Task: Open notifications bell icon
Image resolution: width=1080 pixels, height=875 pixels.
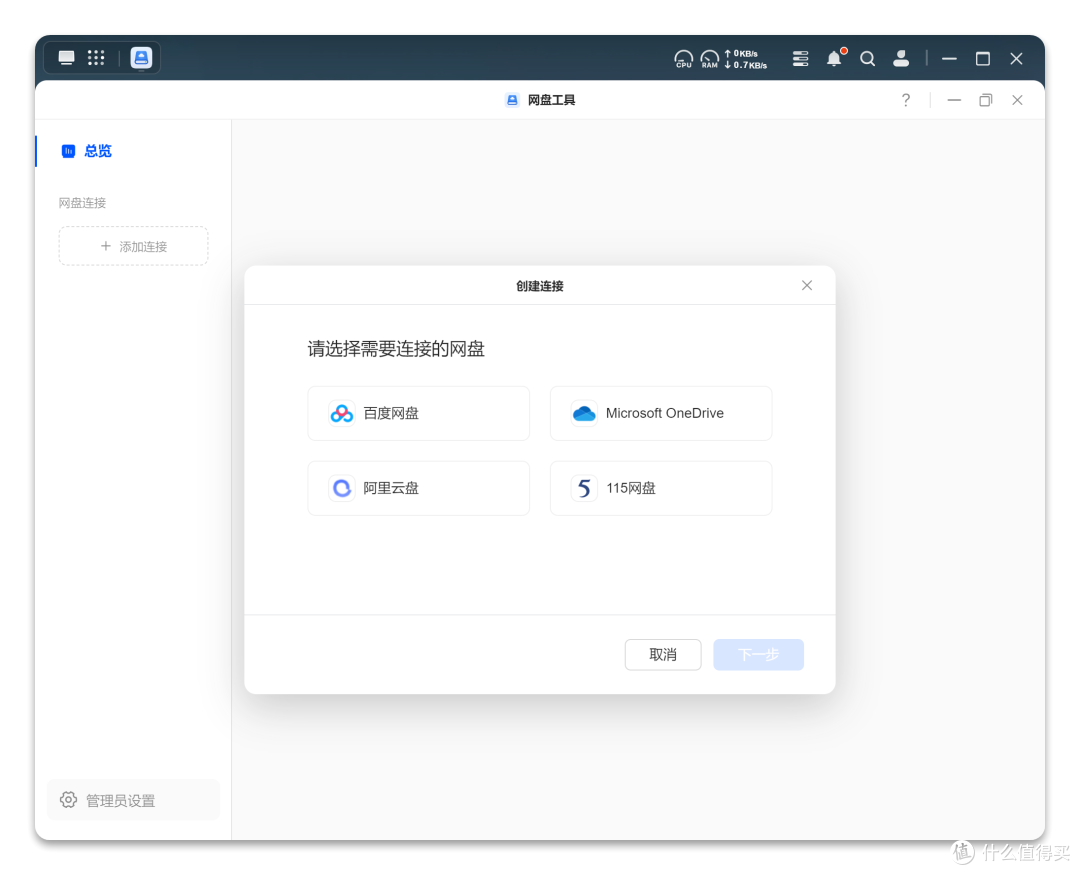Action: coord(835,58)
